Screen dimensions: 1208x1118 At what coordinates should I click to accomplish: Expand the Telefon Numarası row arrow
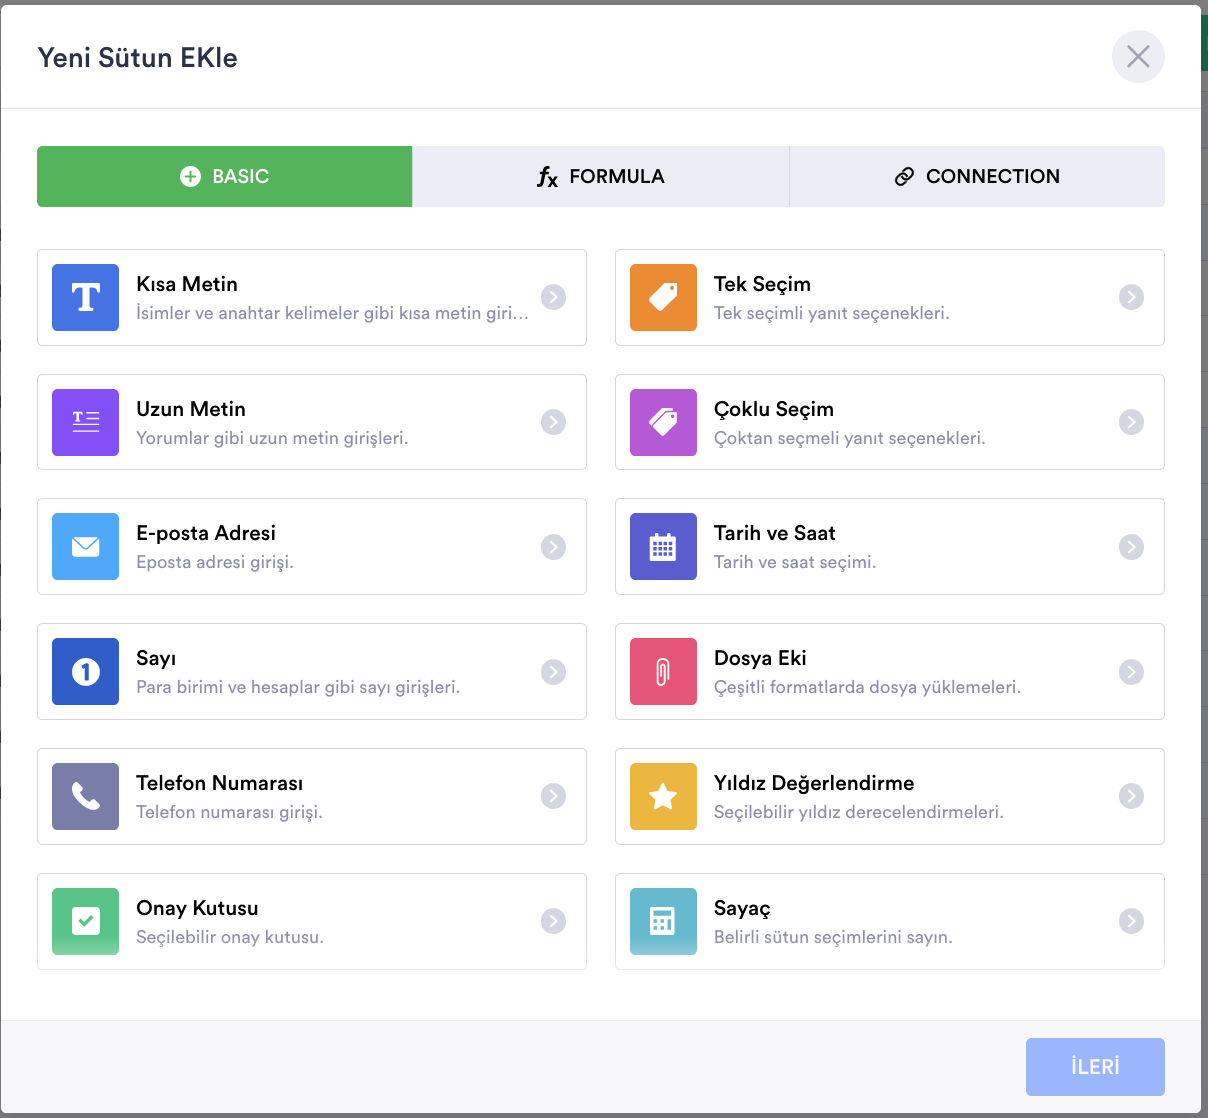(x=553, y=796)
